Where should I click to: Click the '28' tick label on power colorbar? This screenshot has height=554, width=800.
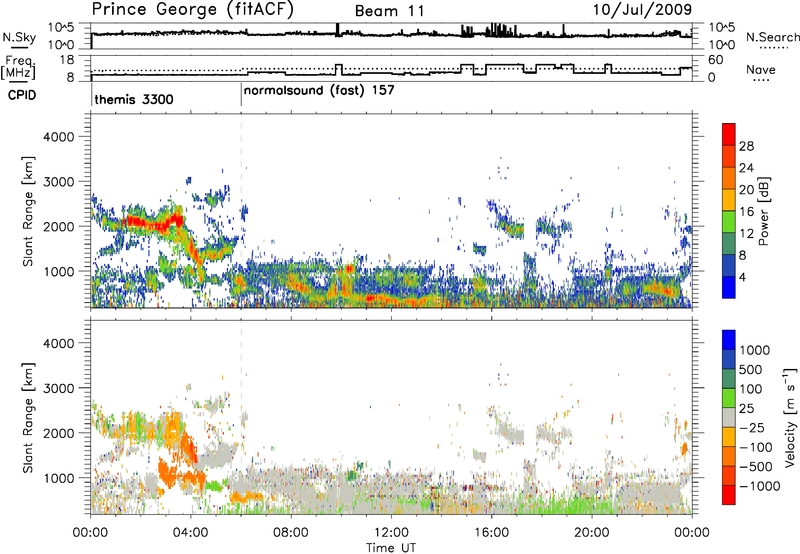pos(746,146)
